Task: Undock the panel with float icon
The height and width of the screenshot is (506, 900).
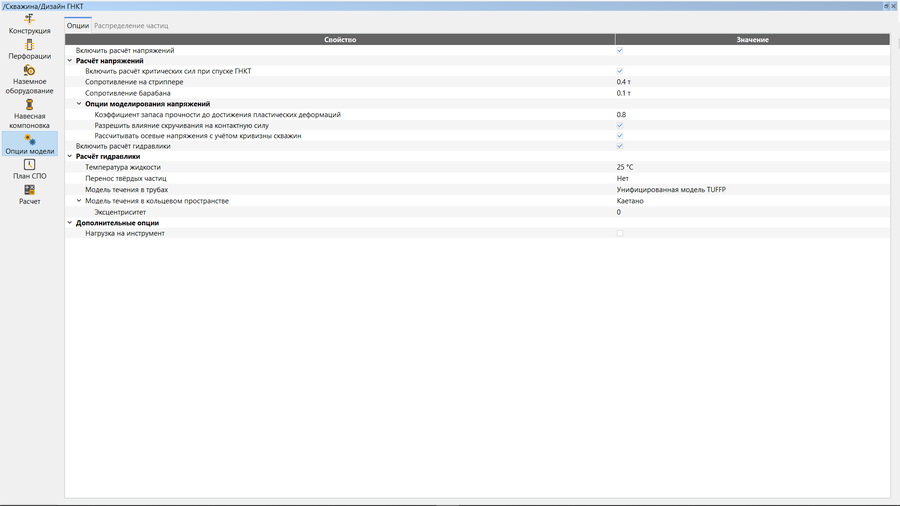Action: 885,6
